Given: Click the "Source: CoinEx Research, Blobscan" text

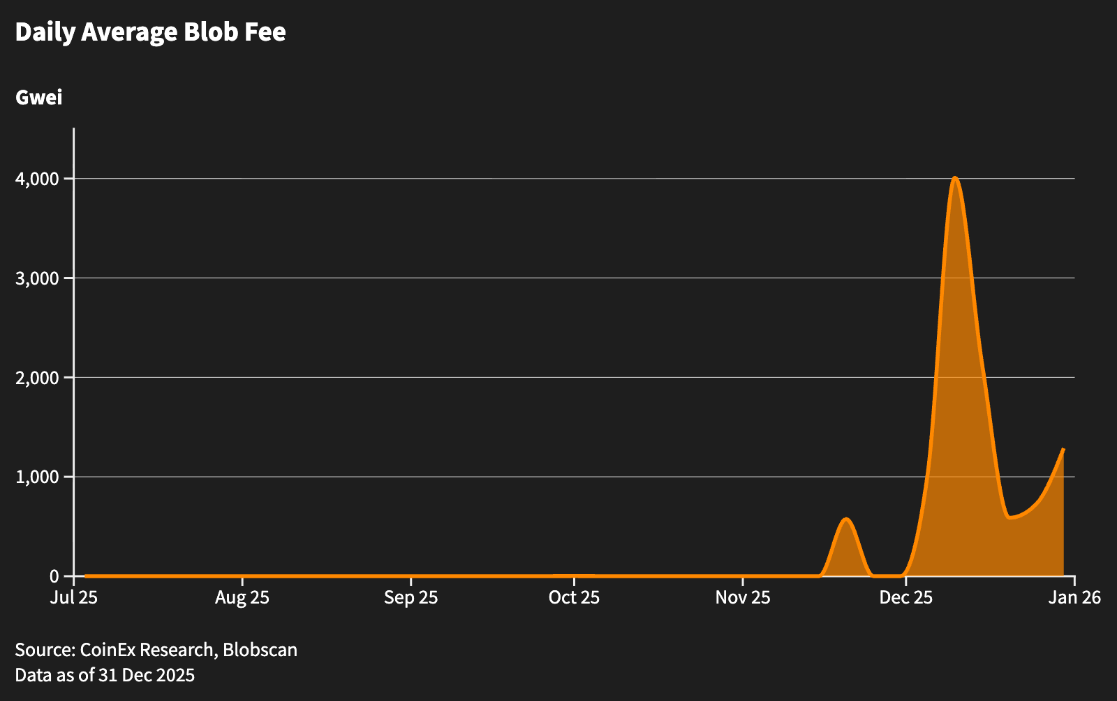Looking at the screenshot, I should point(156,650).
